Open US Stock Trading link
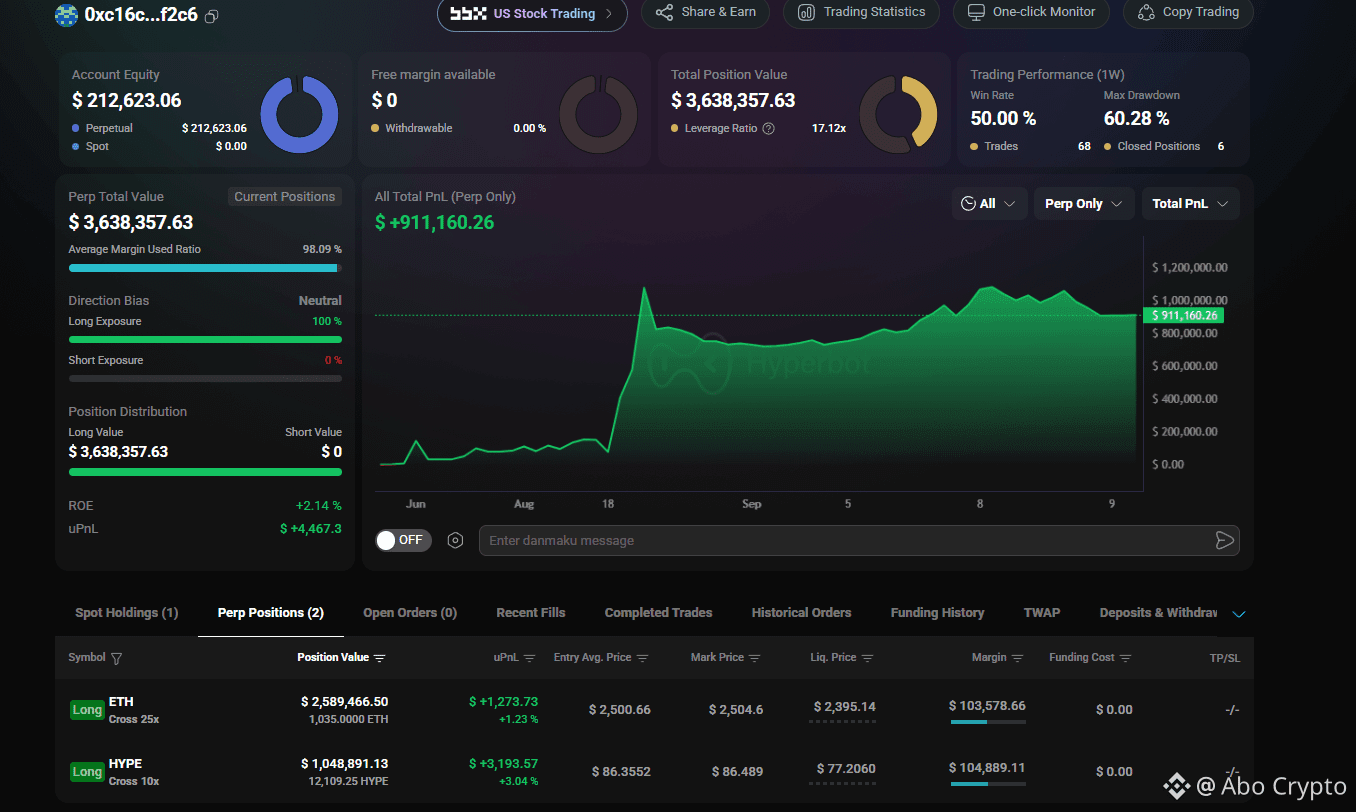 (532, 14)
